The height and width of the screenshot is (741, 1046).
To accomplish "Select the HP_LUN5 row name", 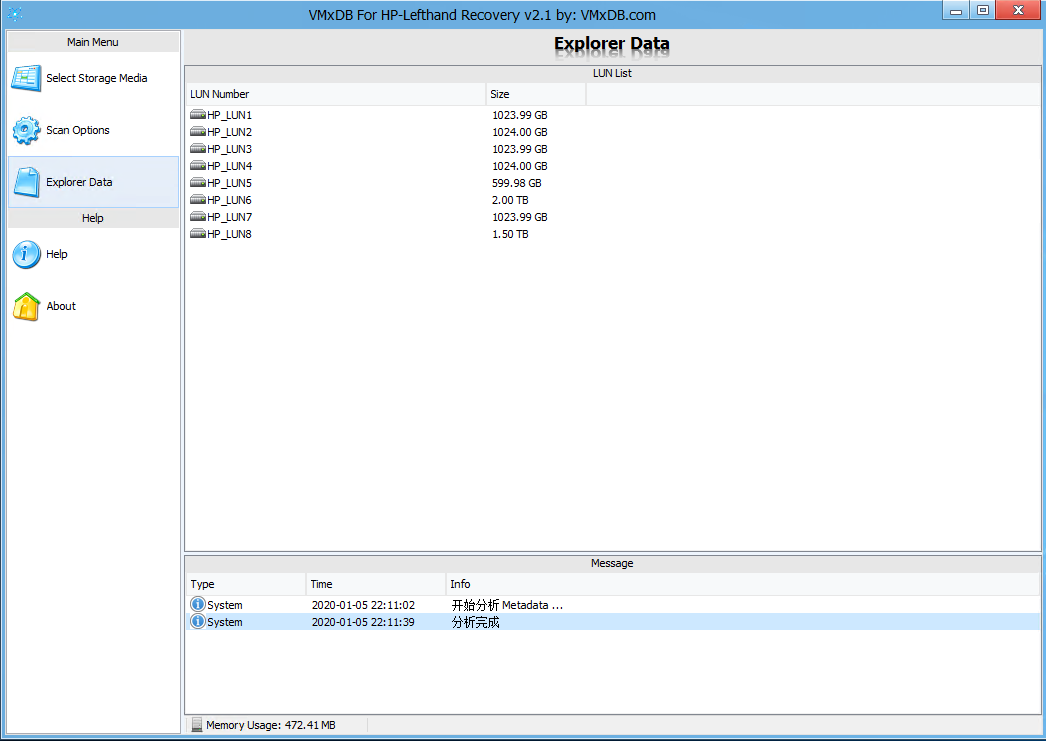I will pos(229,183).
